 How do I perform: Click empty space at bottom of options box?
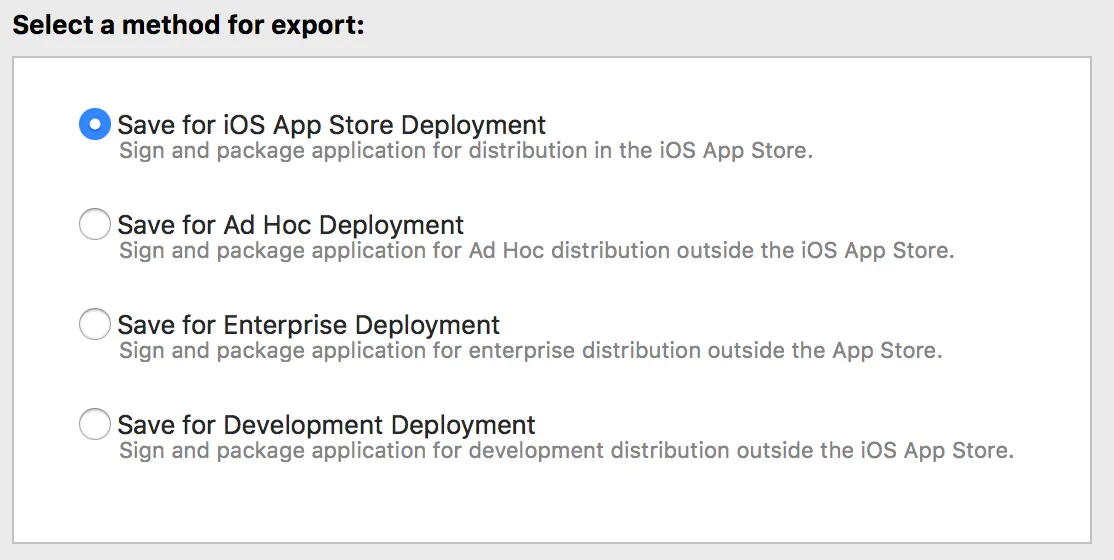coord(550,505)
